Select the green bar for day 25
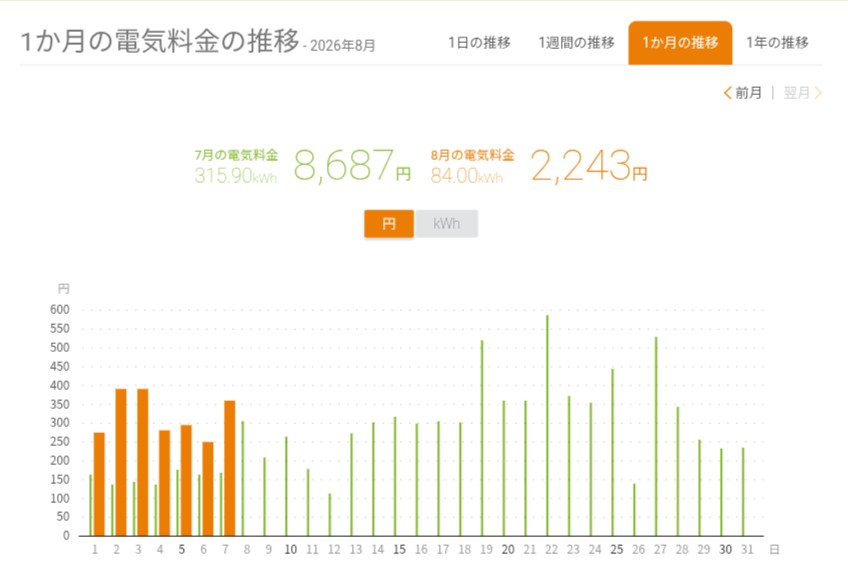Screen dimensions: 848x571 coord(613,453)
